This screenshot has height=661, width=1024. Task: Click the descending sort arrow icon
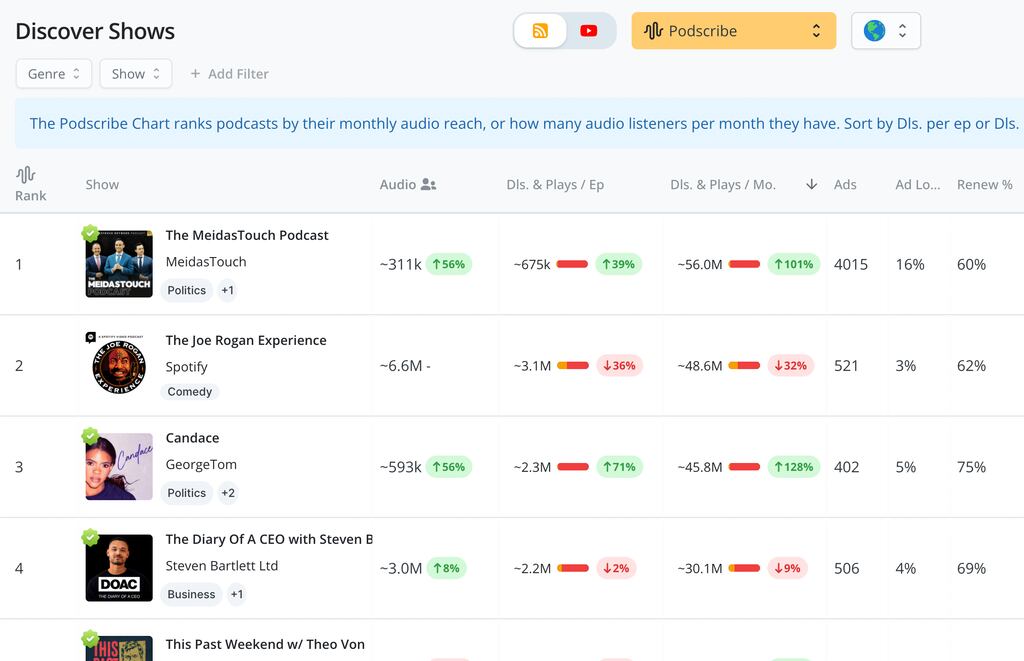[811, 185]
